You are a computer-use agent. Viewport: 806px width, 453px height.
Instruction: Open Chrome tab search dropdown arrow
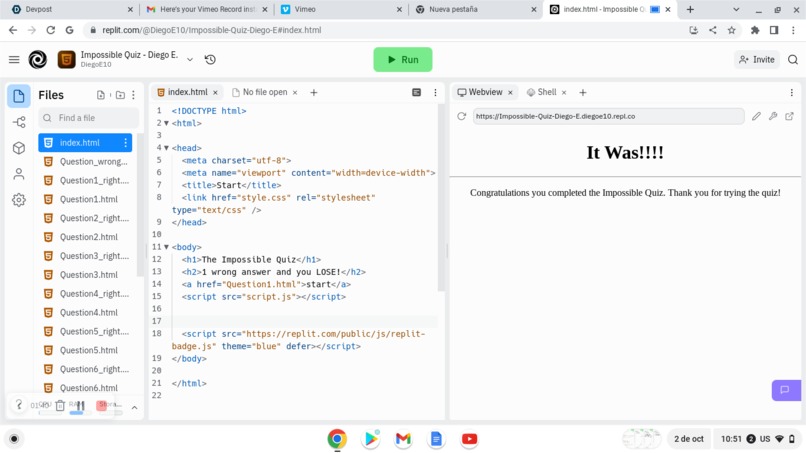(x=736, y=9)
